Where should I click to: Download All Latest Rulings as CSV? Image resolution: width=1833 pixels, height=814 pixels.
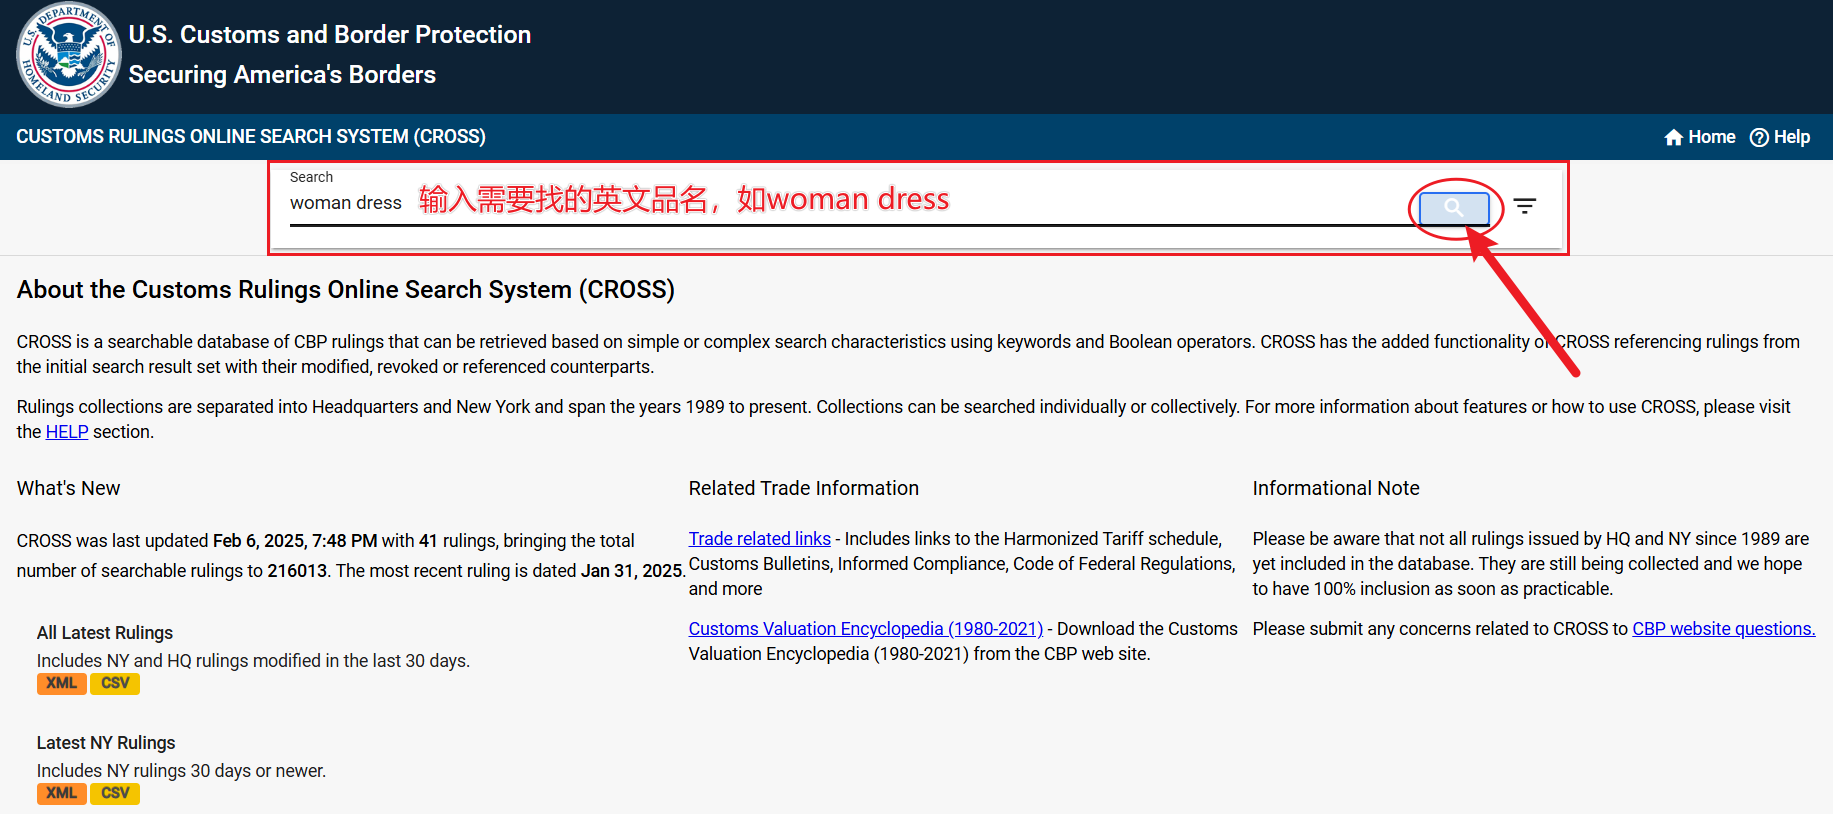click(x=115, y=683)
